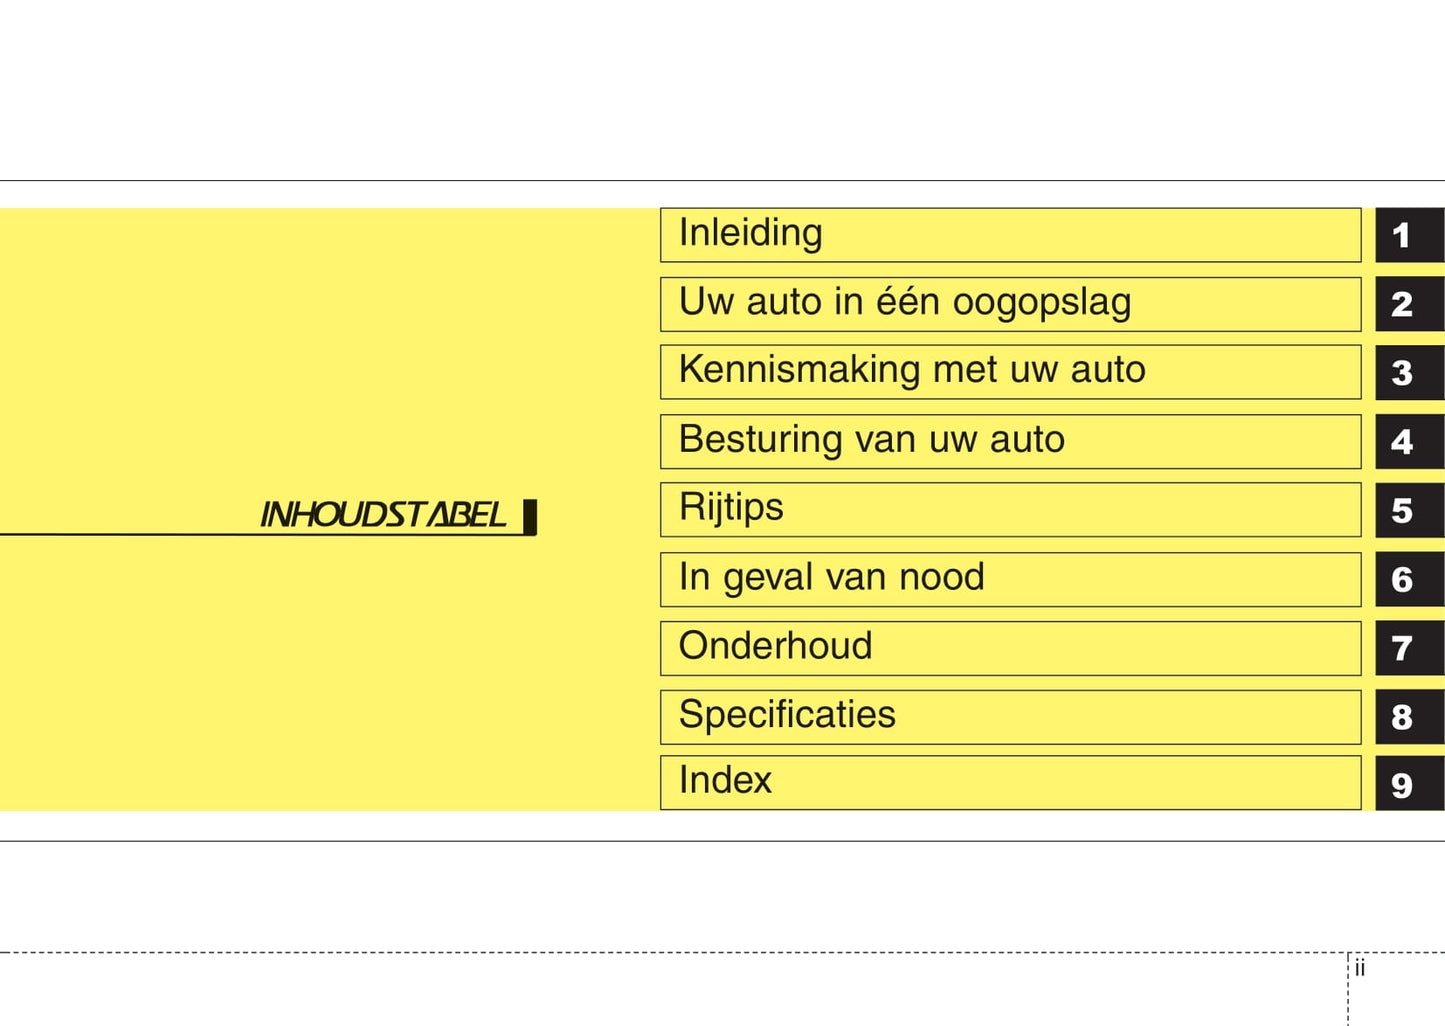Select black number tab 9

(1408, 783)
